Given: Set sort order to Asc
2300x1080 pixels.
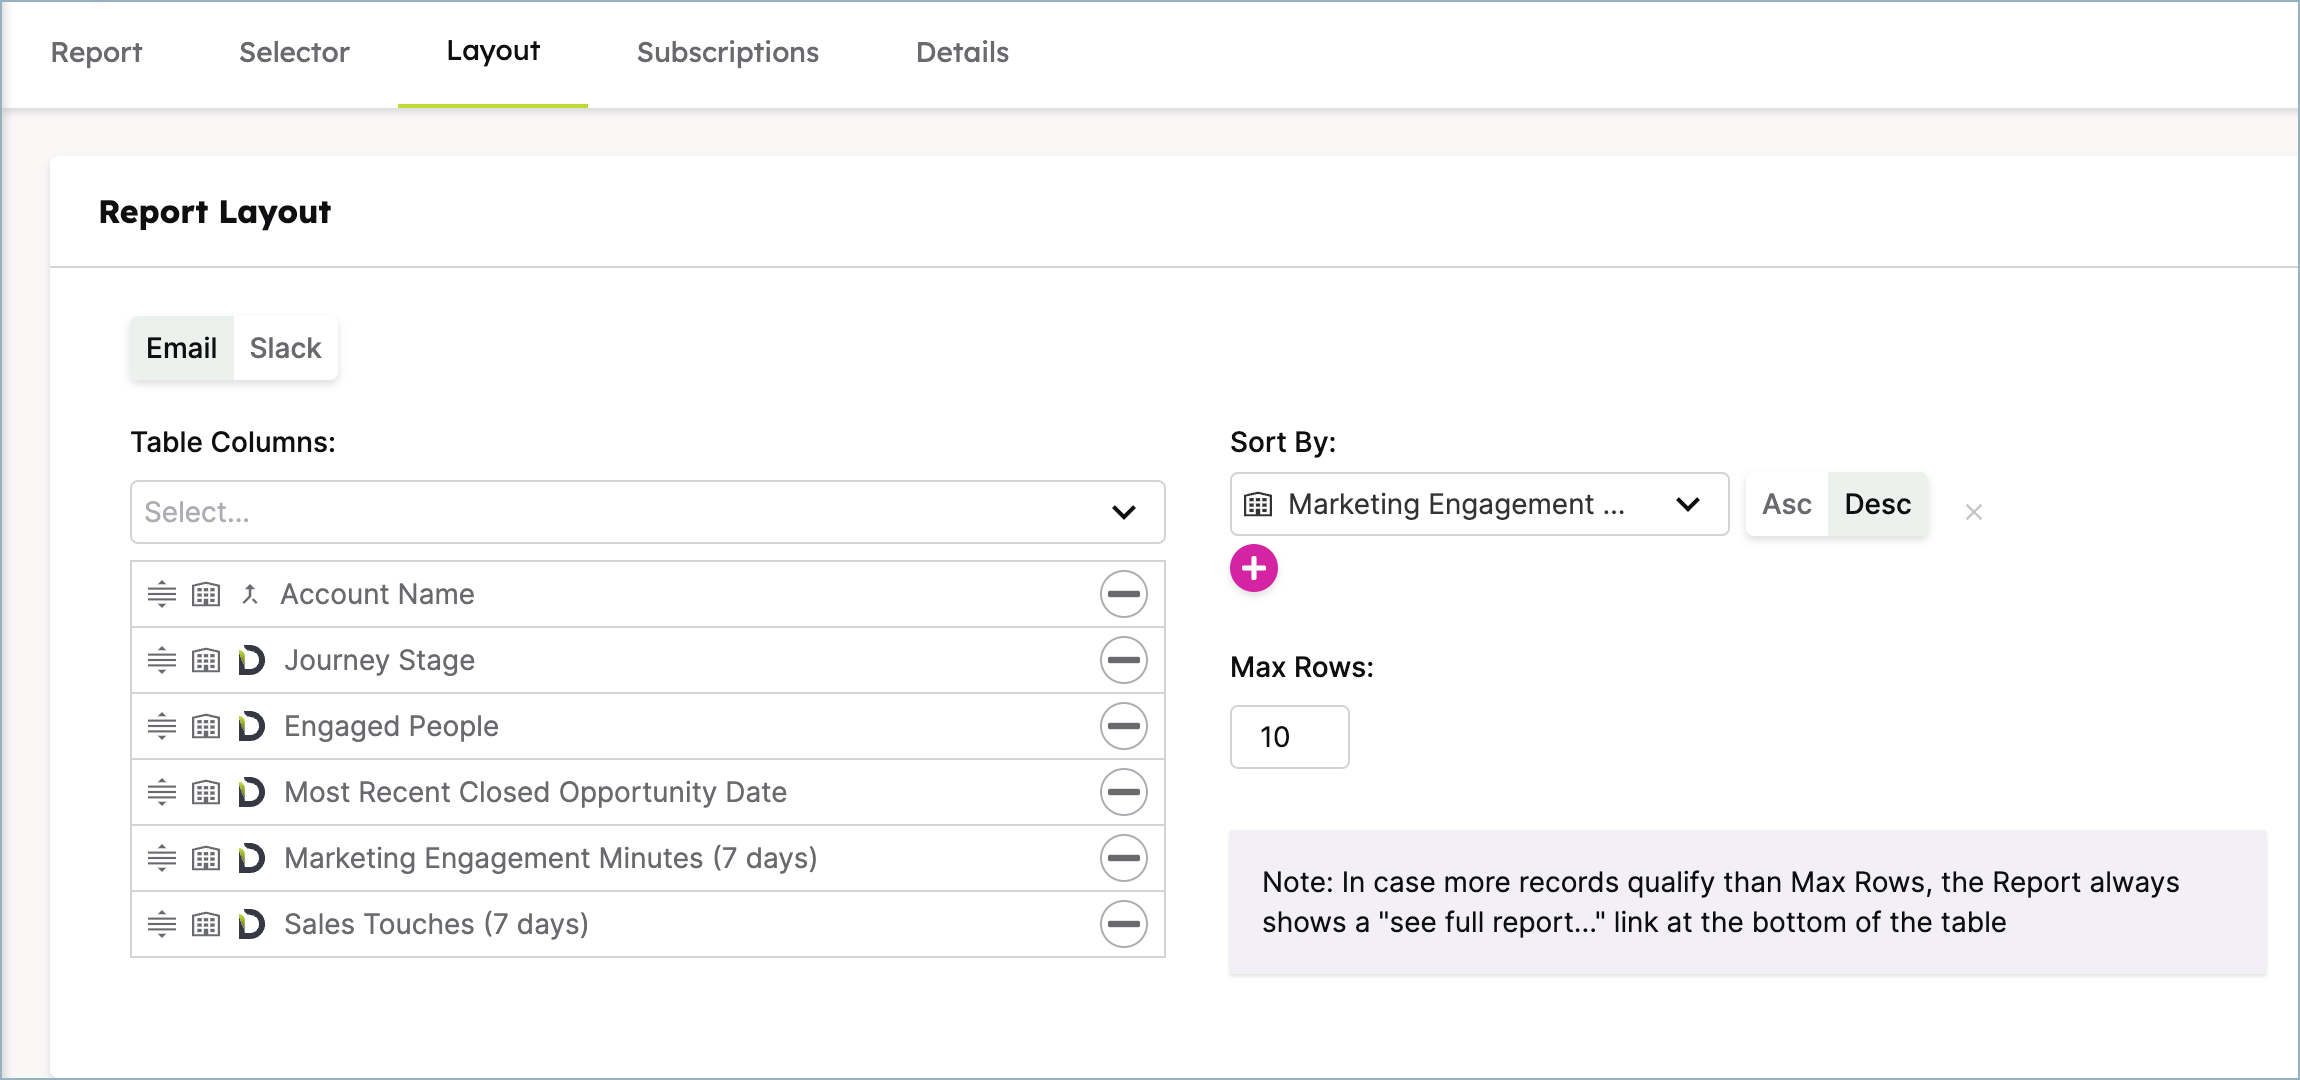Looking at the screenshot, I should [x=1787, y=504].
